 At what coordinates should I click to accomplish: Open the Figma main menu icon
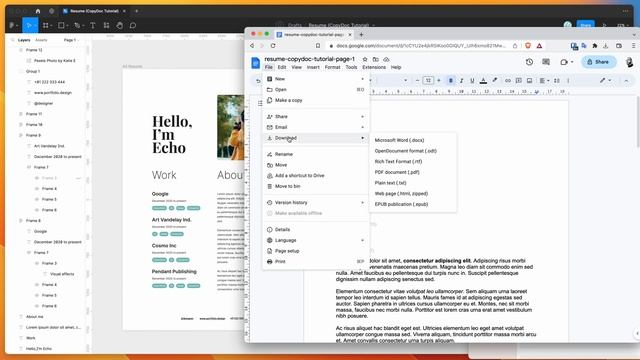(x=12, y=25)
